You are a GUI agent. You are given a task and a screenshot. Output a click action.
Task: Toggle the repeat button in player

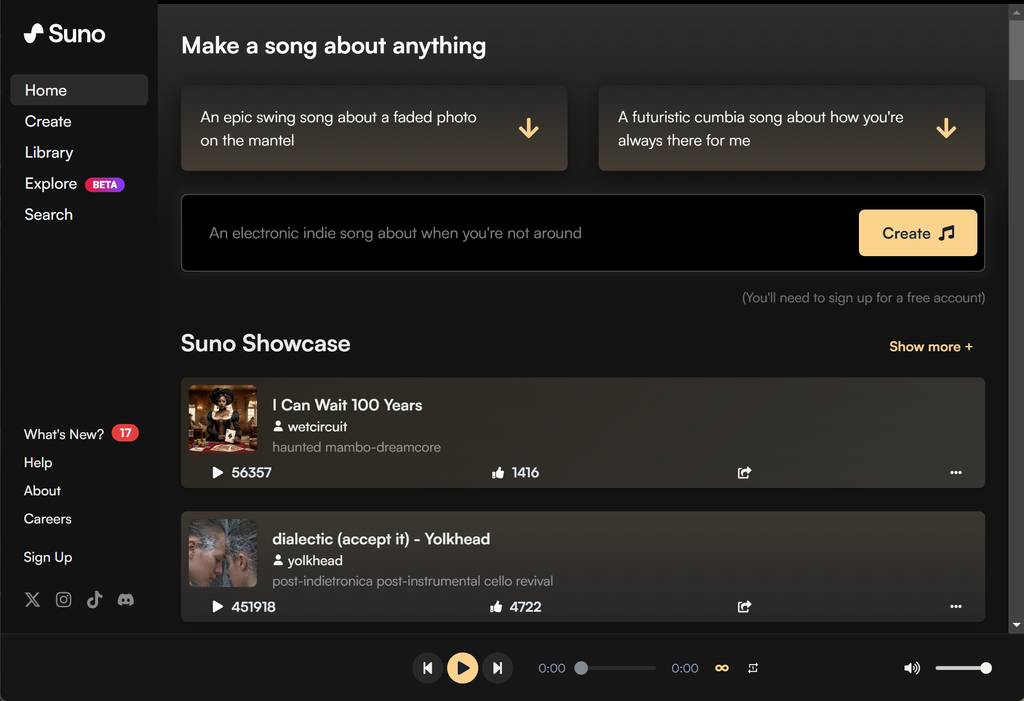pyautogui.click(x=753, y=668)
